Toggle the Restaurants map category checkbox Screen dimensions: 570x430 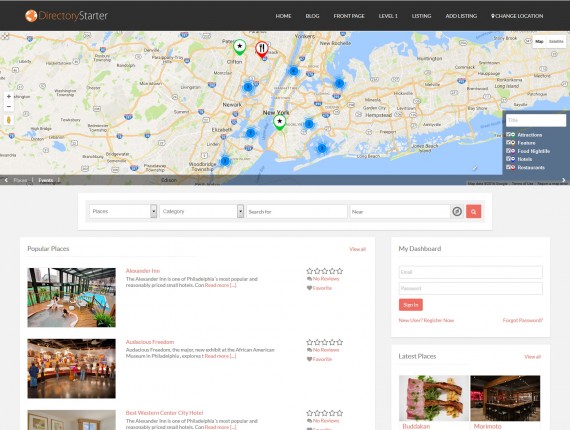click(509, 167)
